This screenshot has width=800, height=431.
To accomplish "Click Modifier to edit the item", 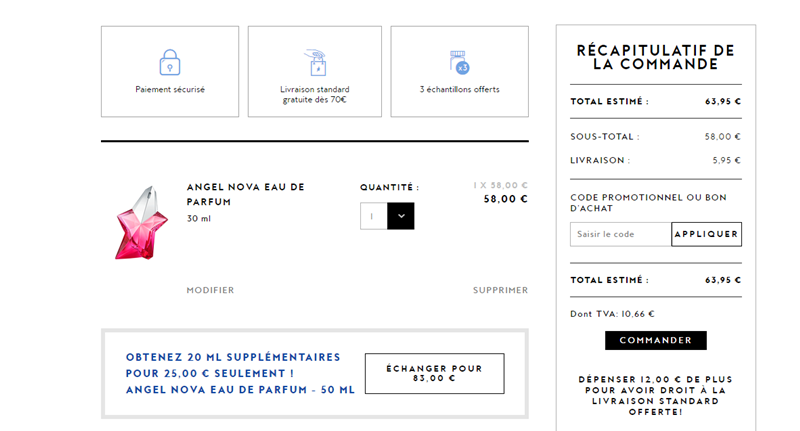I will tap(210, 290).
